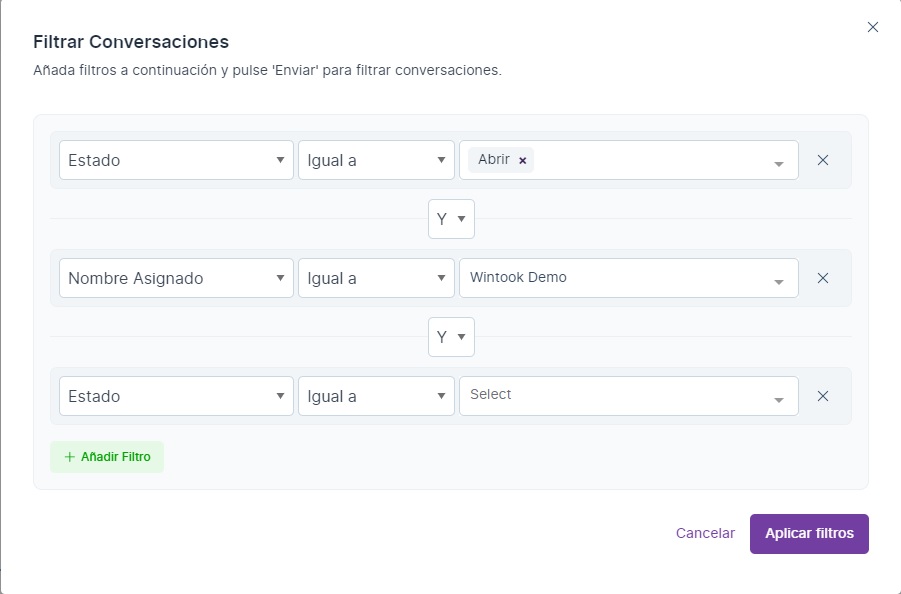
Task: Open the third row Estado attribute dropdown
Action: (176, 396)
